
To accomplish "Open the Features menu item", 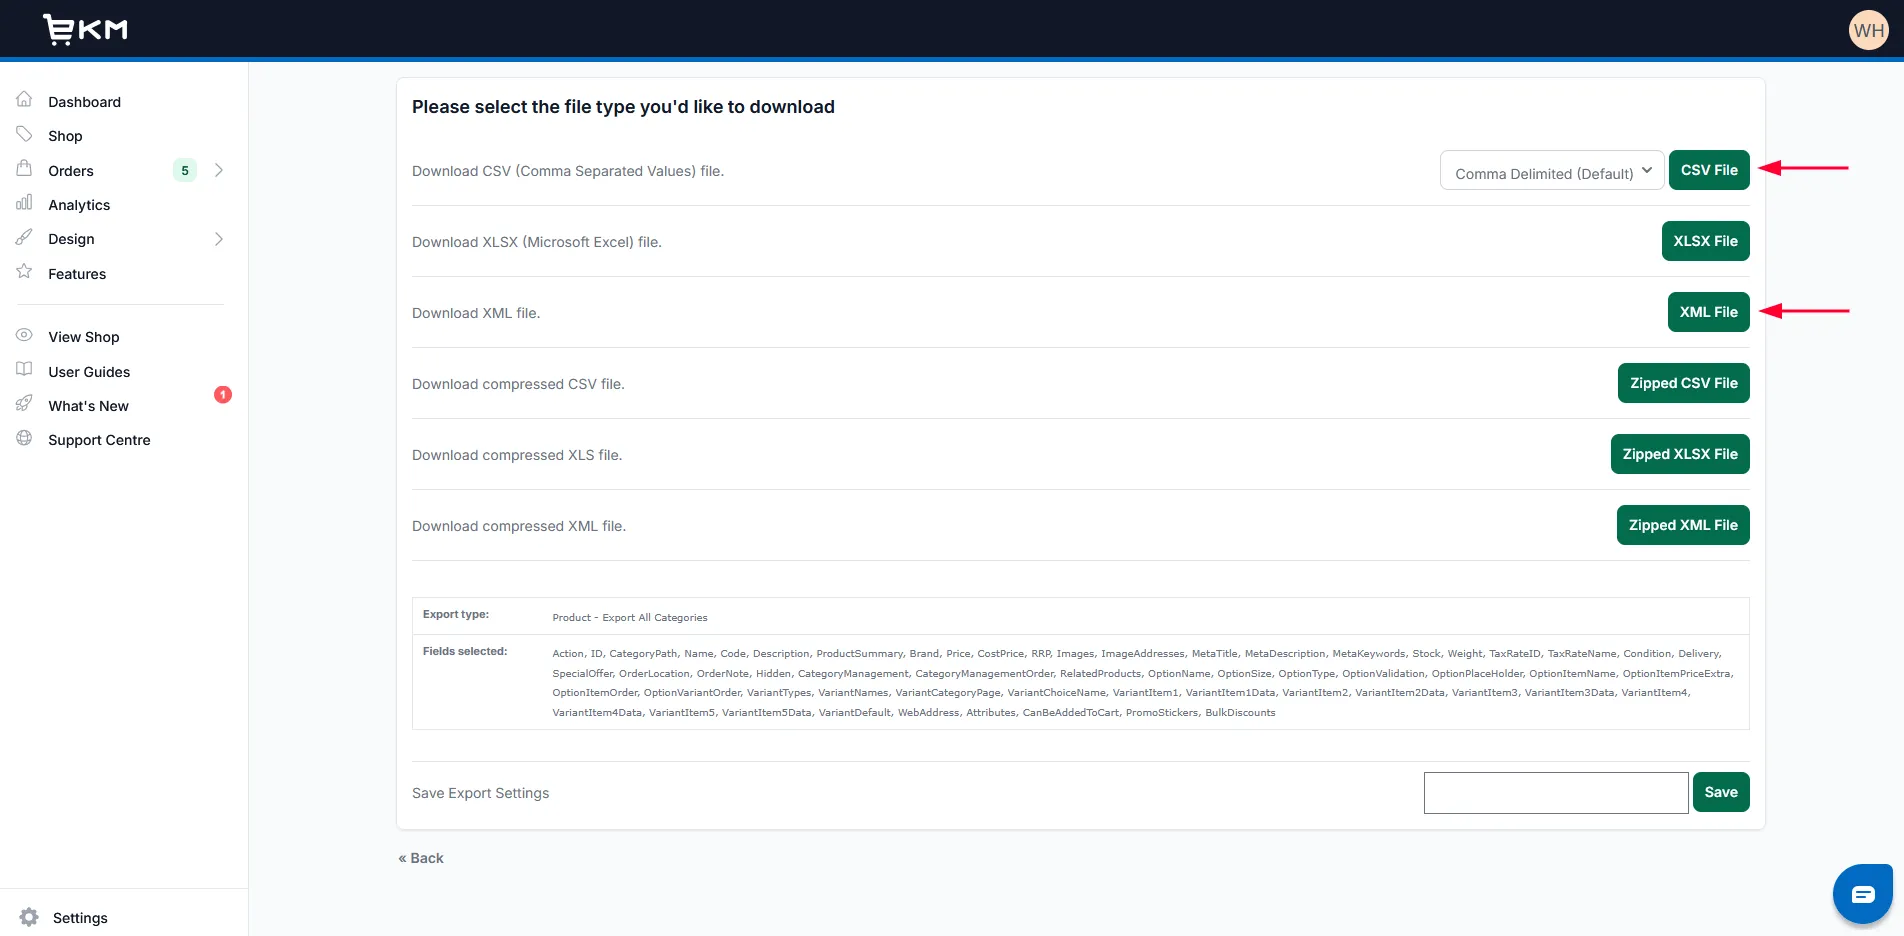I will (77, 274).
